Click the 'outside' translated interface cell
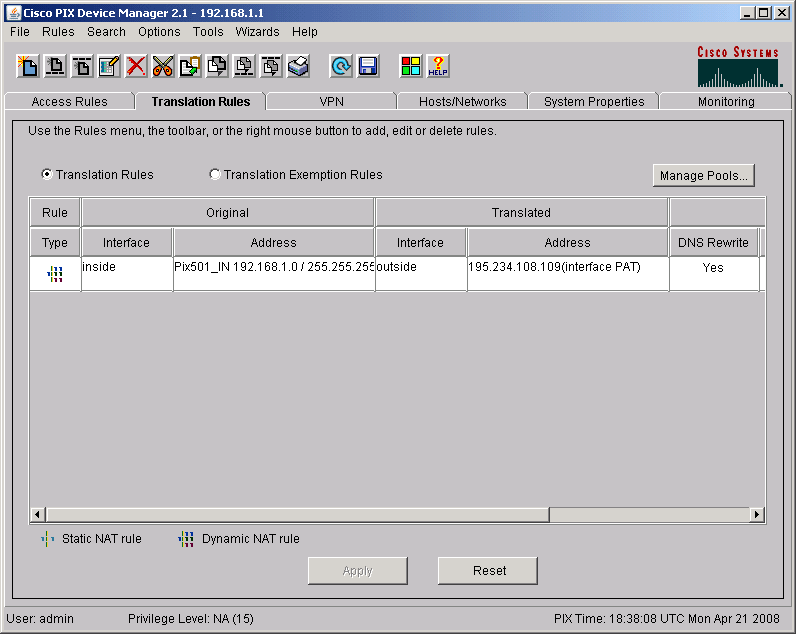 click(x=421, y=274)
